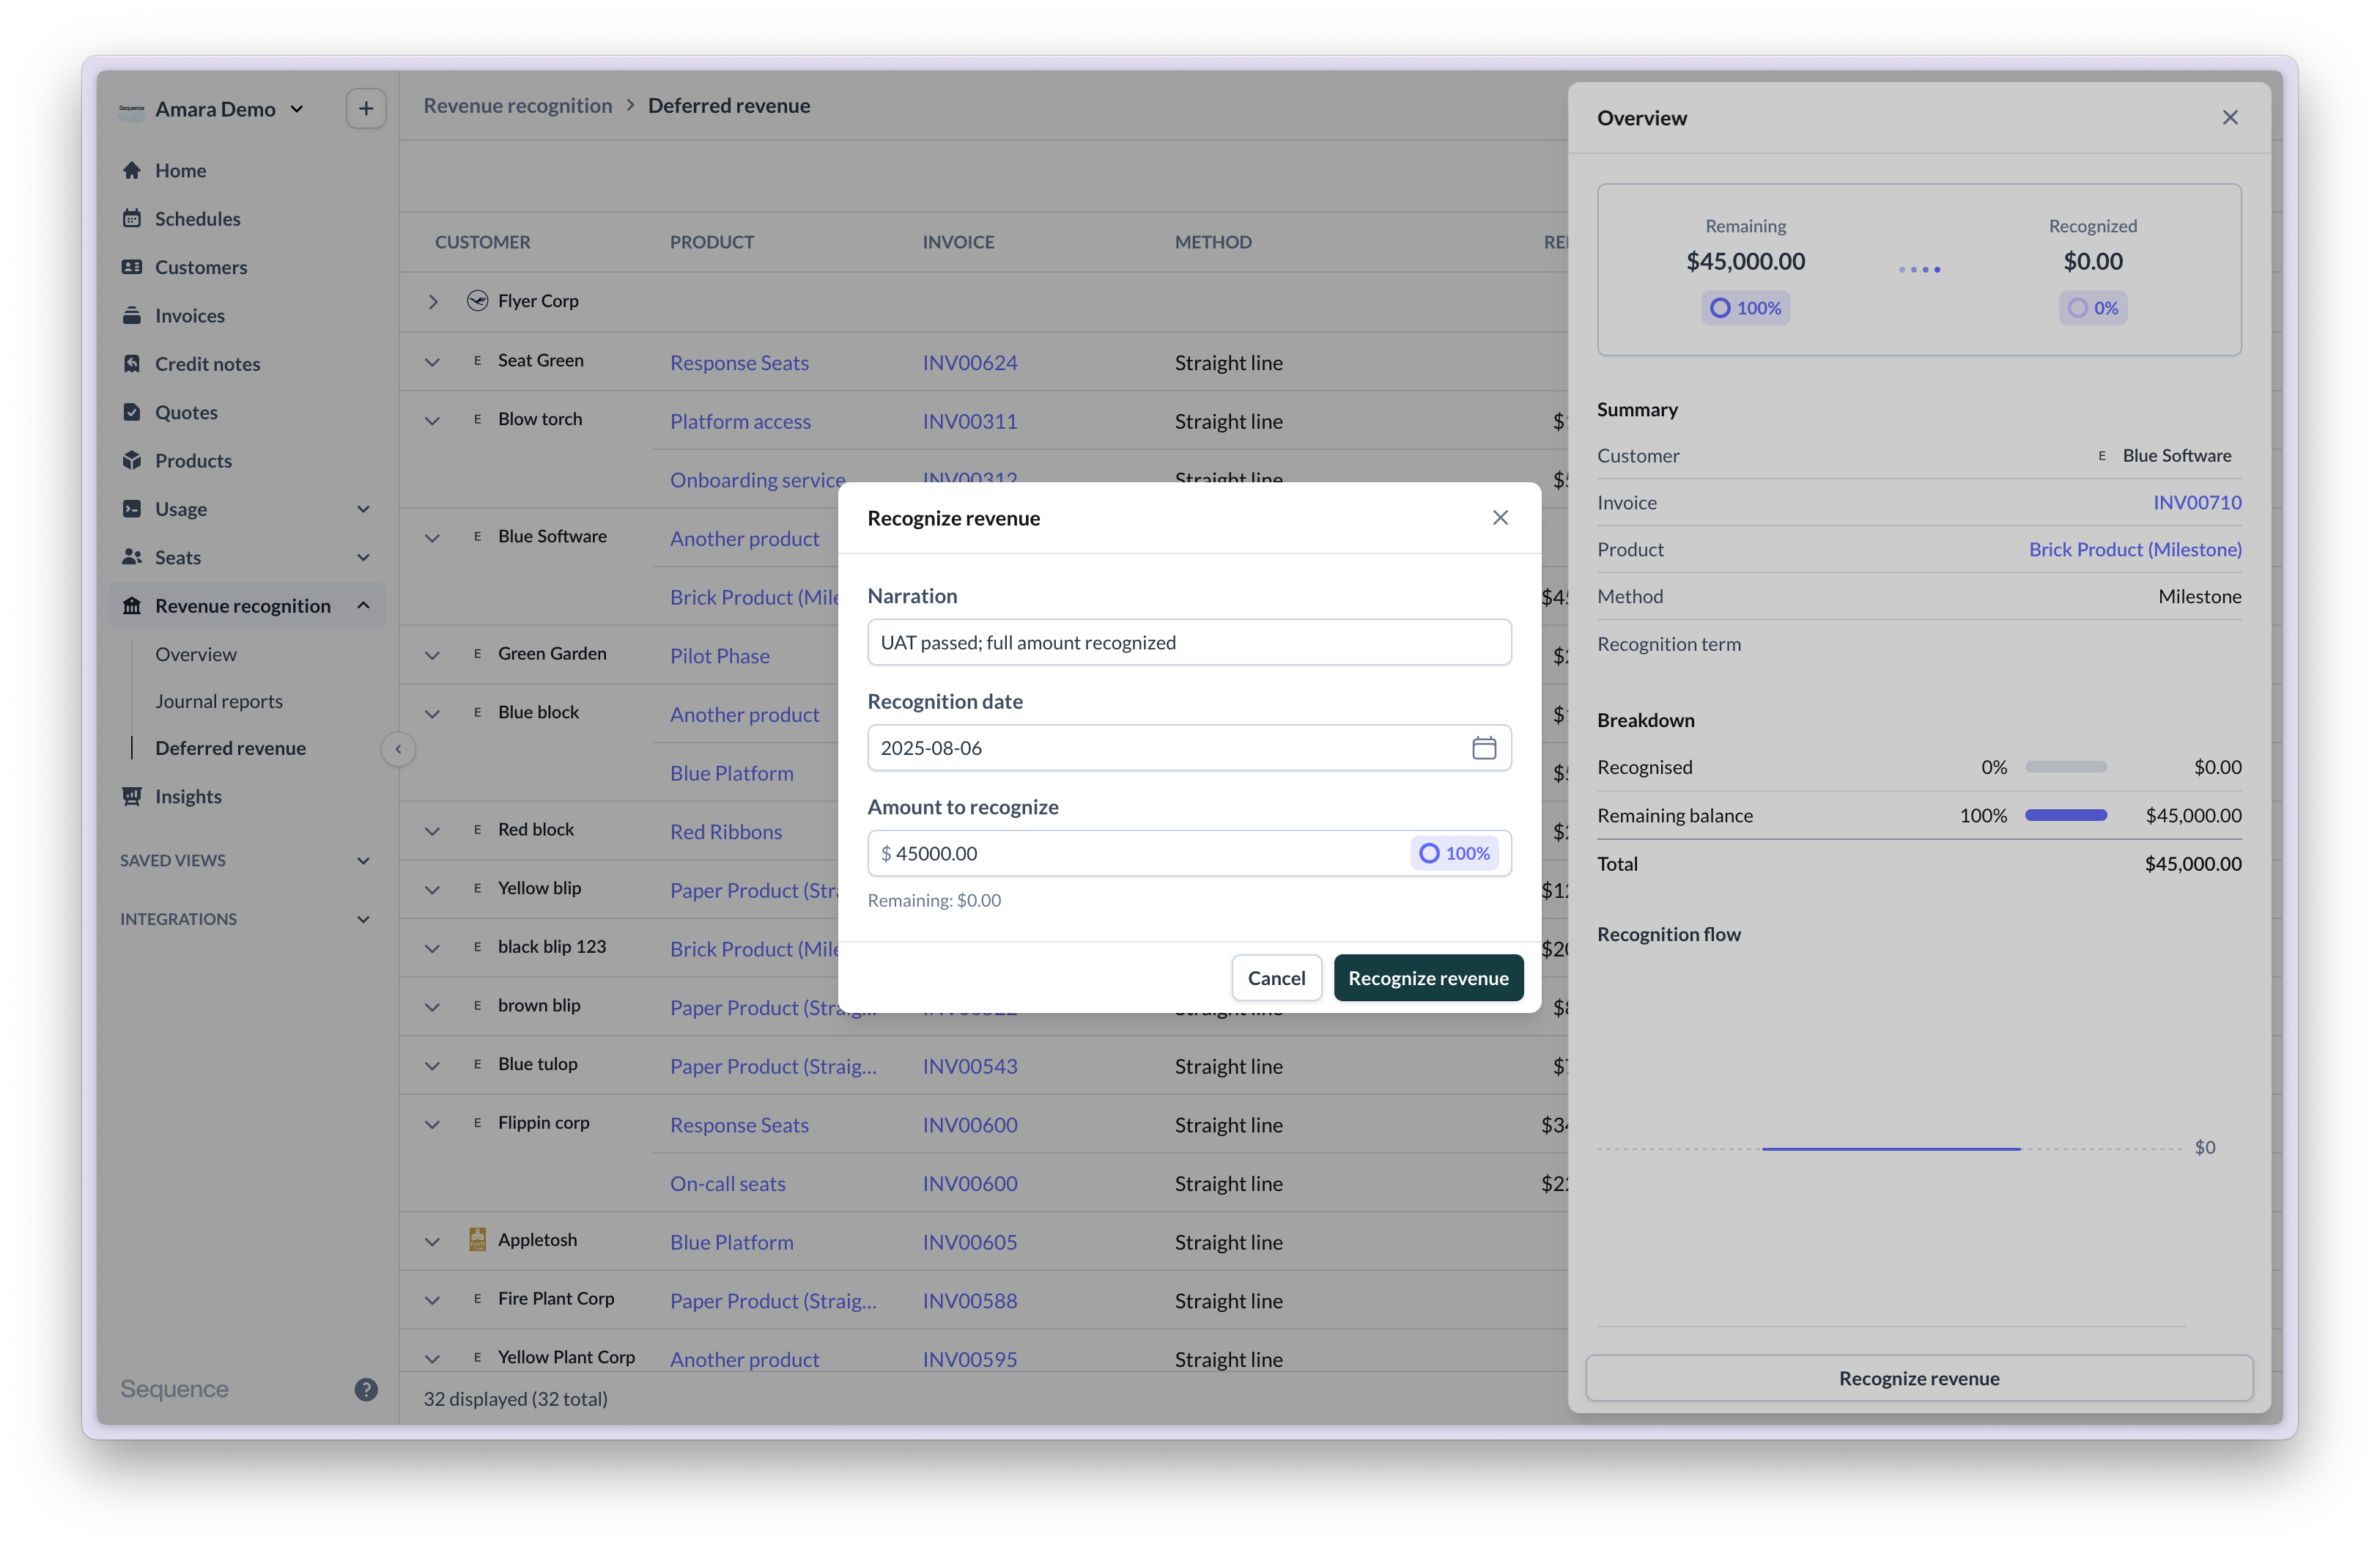Screen dimensions: 2380x1548
Task: Click Recognize revenue at Overview panel bottom
Action: click(1919, 1378)
